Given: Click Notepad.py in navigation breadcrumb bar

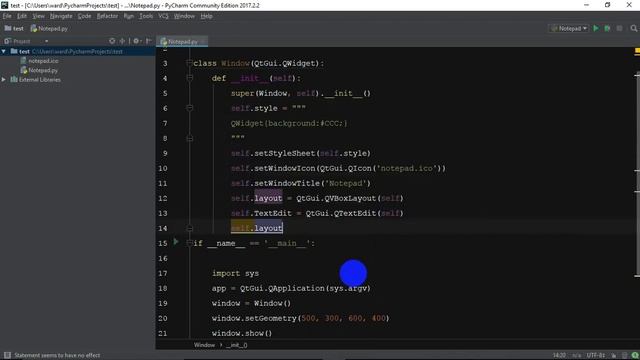Looking at the screenshot, I should (x=49, y=28).
